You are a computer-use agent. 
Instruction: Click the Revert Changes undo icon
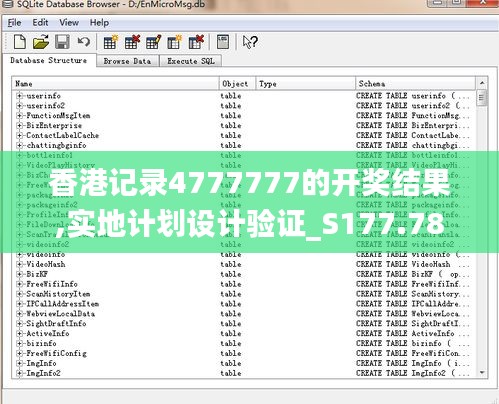click(84, 42)
